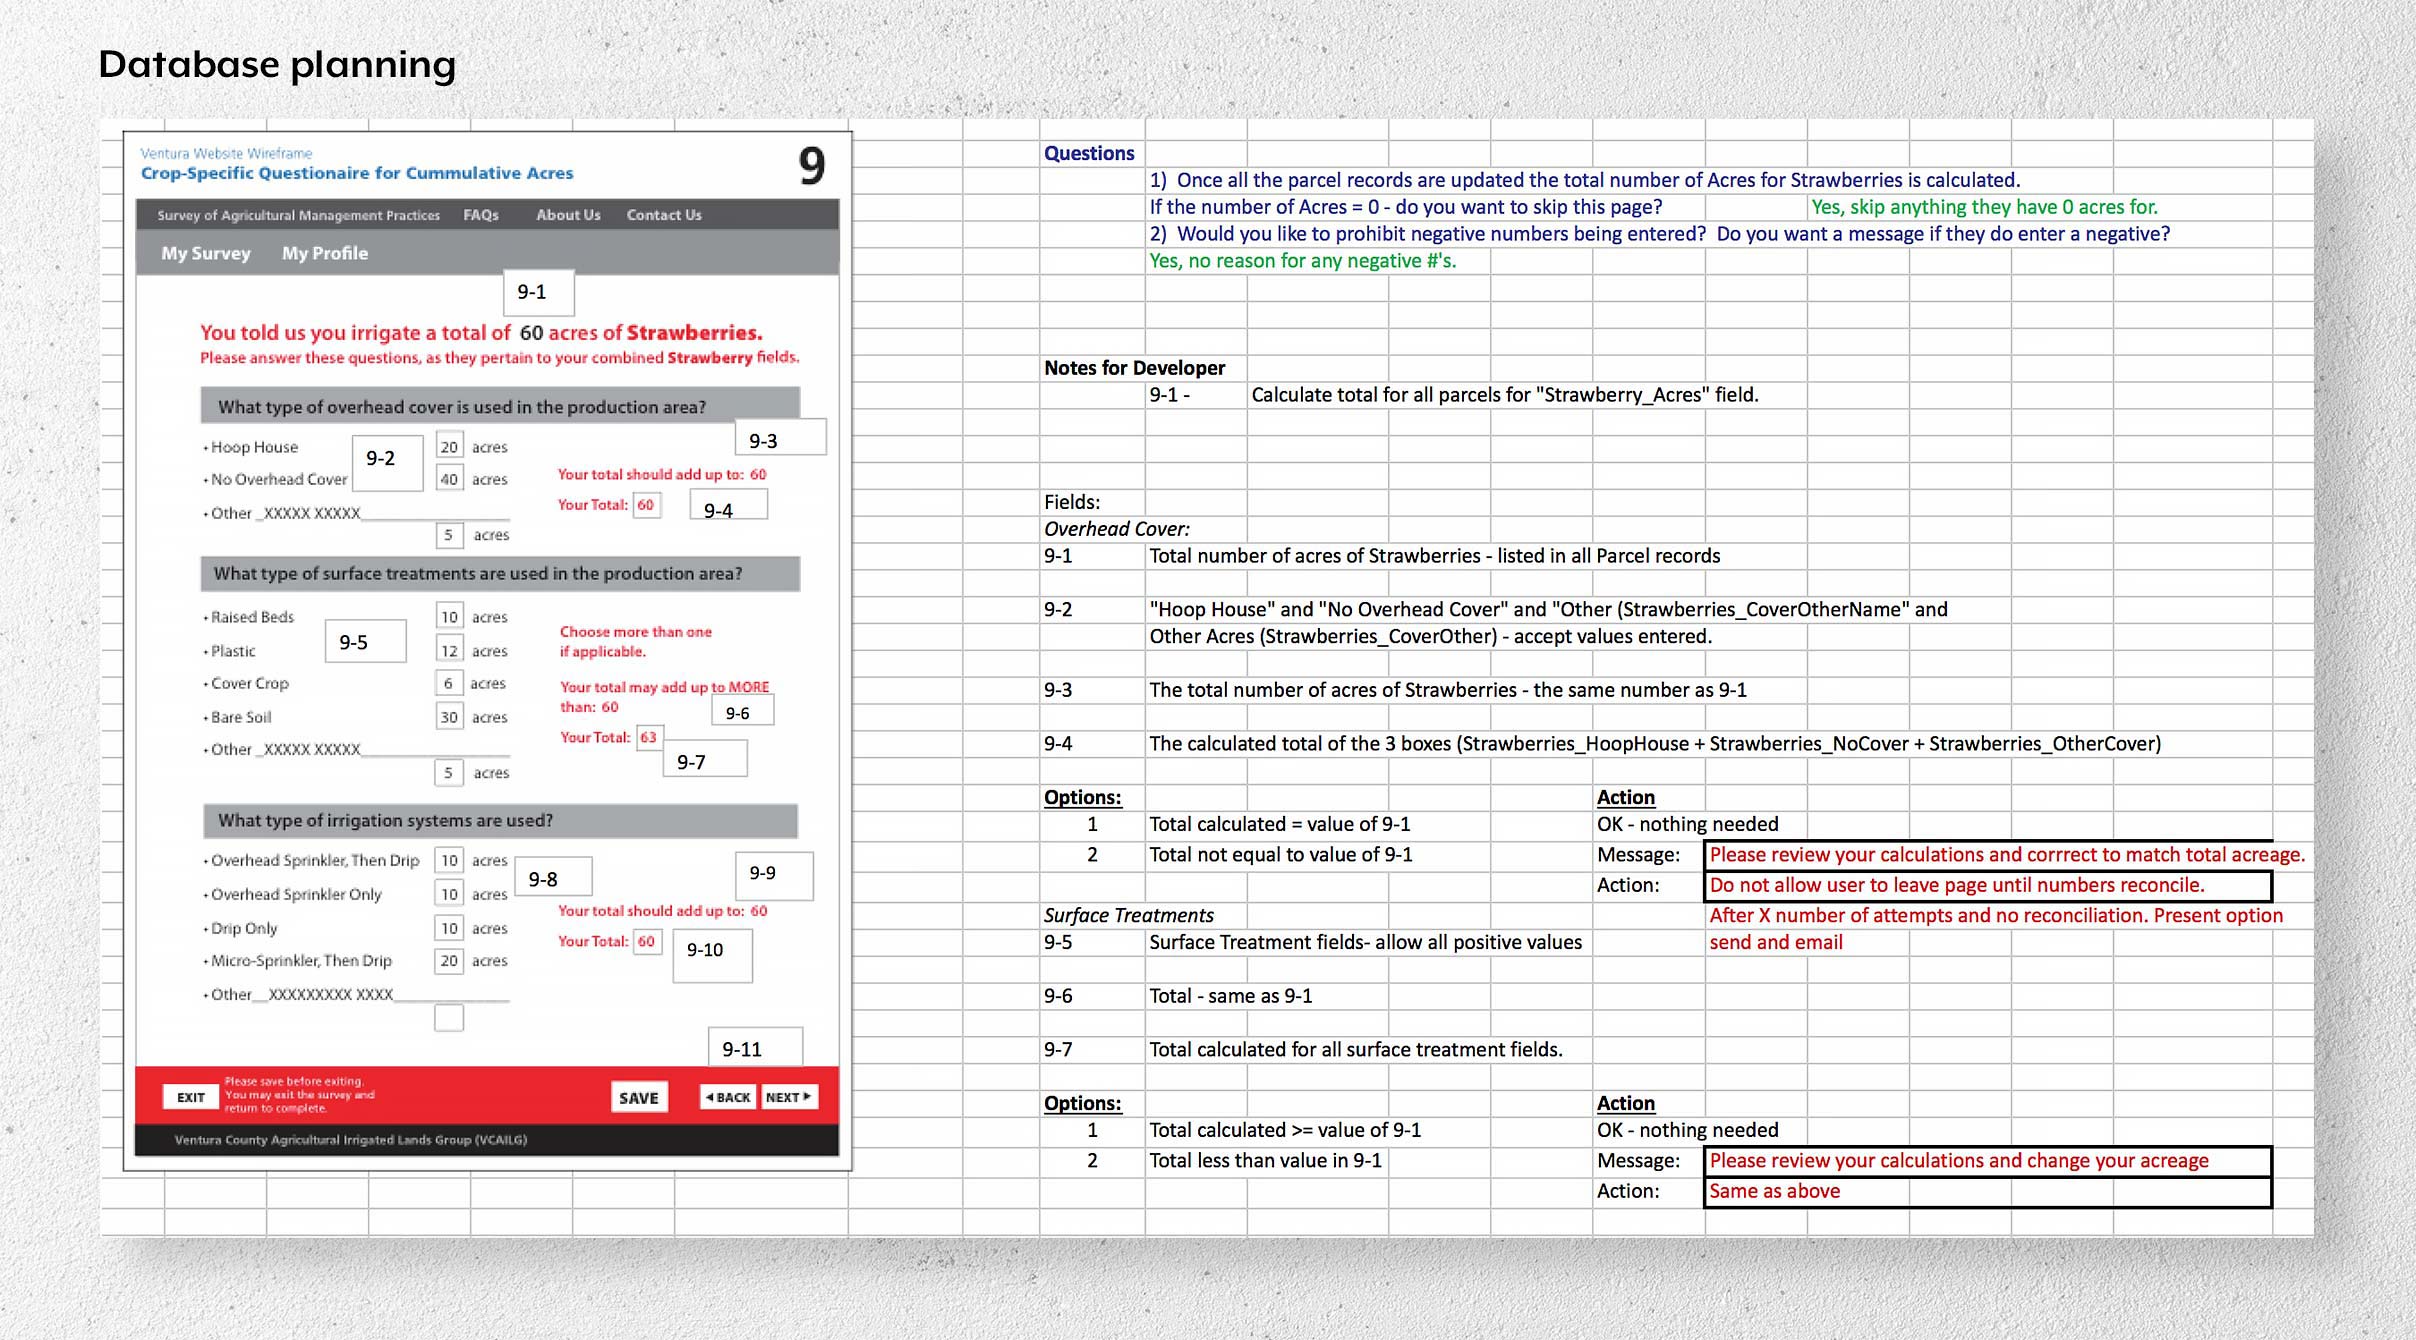Screen dimensions: 2416x1340
Task: Open FAQs in the top navigation
Action: (x=481, y=215)
